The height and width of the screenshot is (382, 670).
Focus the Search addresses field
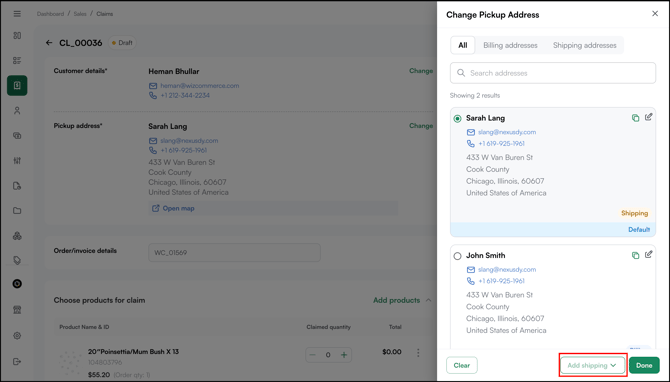(x=552, y=73)
